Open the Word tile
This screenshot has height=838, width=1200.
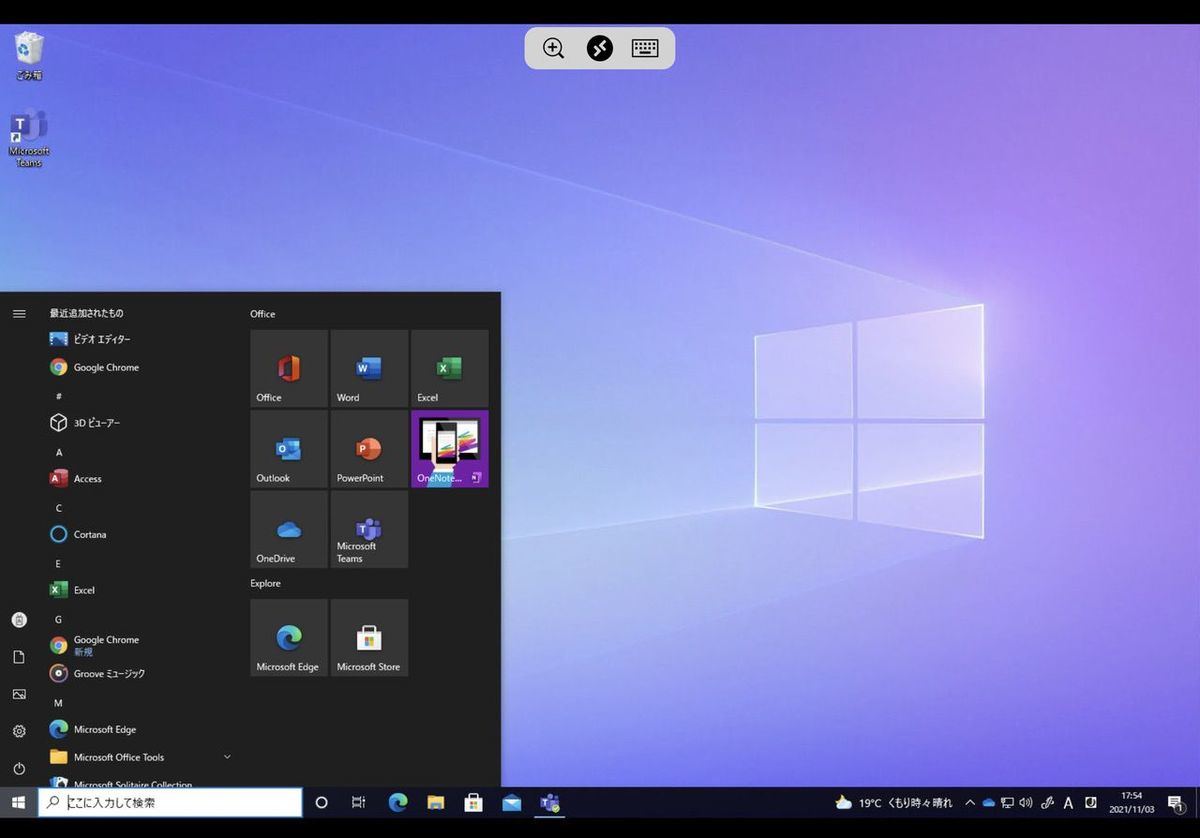(x=369, y=368)
